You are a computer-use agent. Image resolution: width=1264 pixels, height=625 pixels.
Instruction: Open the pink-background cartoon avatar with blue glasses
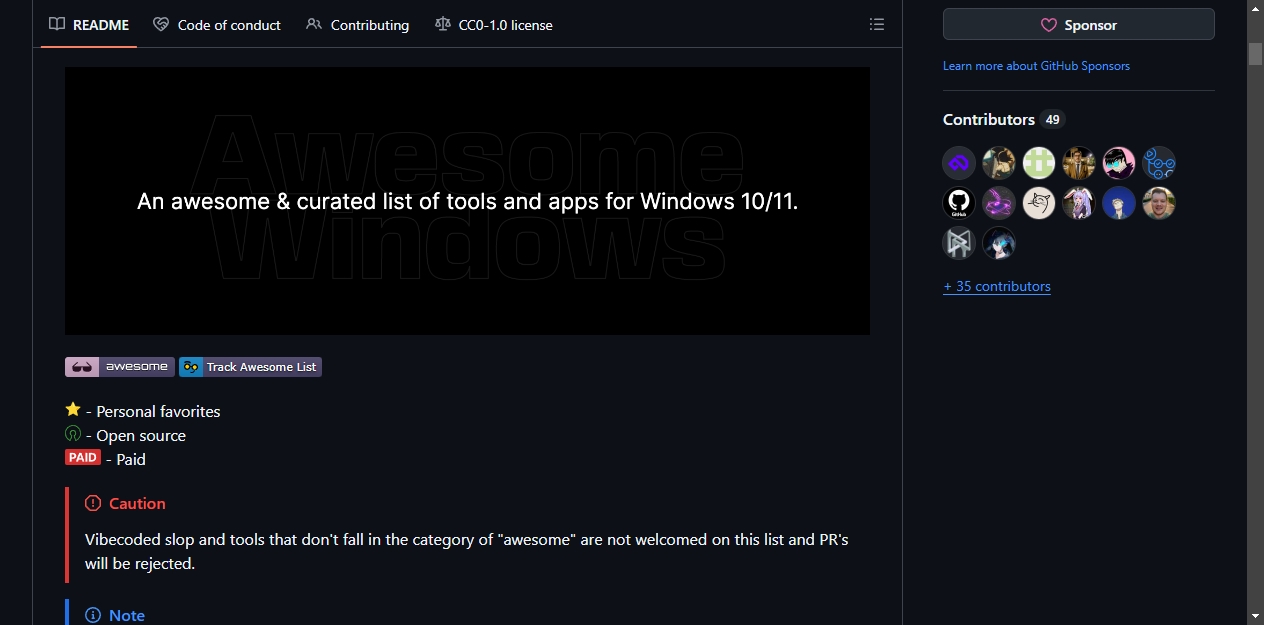pyautogui.click(x=1119, y=163)
